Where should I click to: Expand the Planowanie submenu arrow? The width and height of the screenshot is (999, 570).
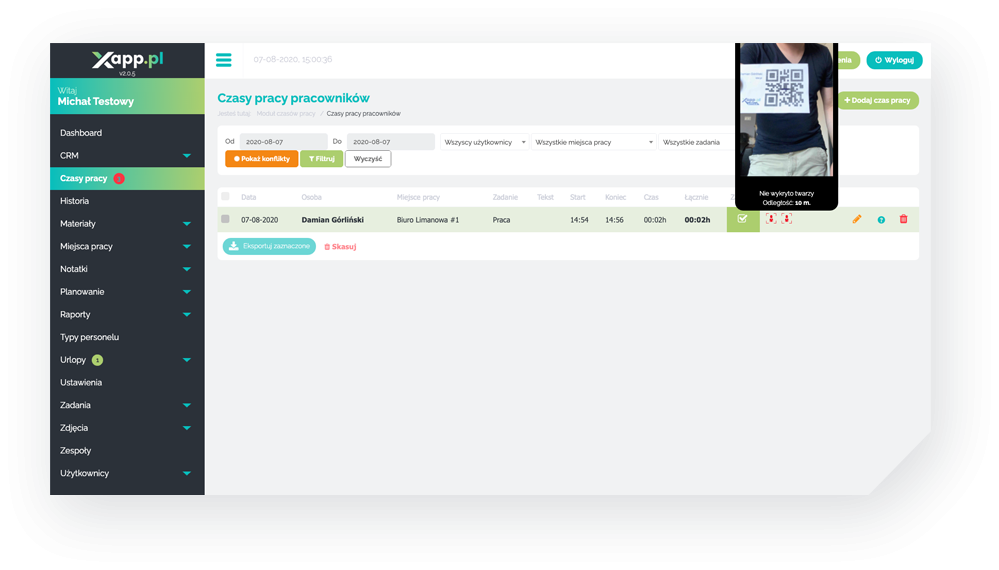[x=187, y=292]
